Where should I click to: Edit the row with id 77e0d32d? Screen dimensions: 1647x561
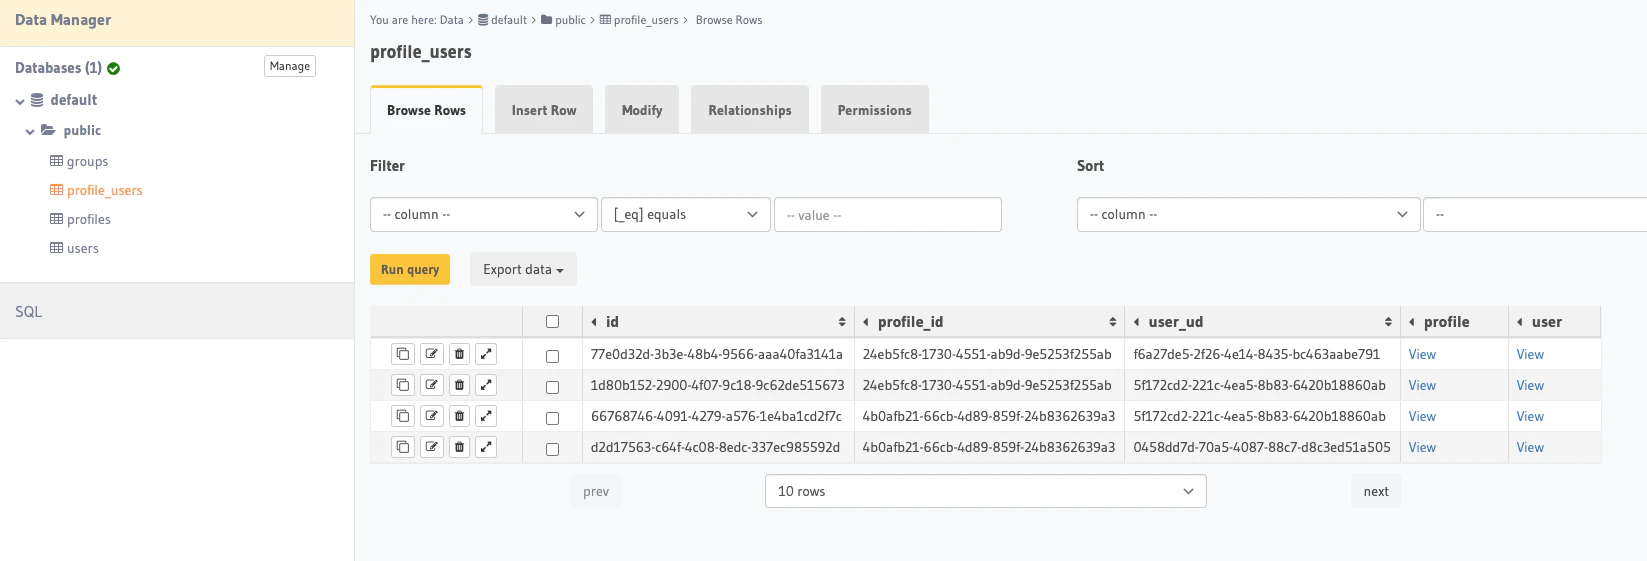(x=431, y=354)
